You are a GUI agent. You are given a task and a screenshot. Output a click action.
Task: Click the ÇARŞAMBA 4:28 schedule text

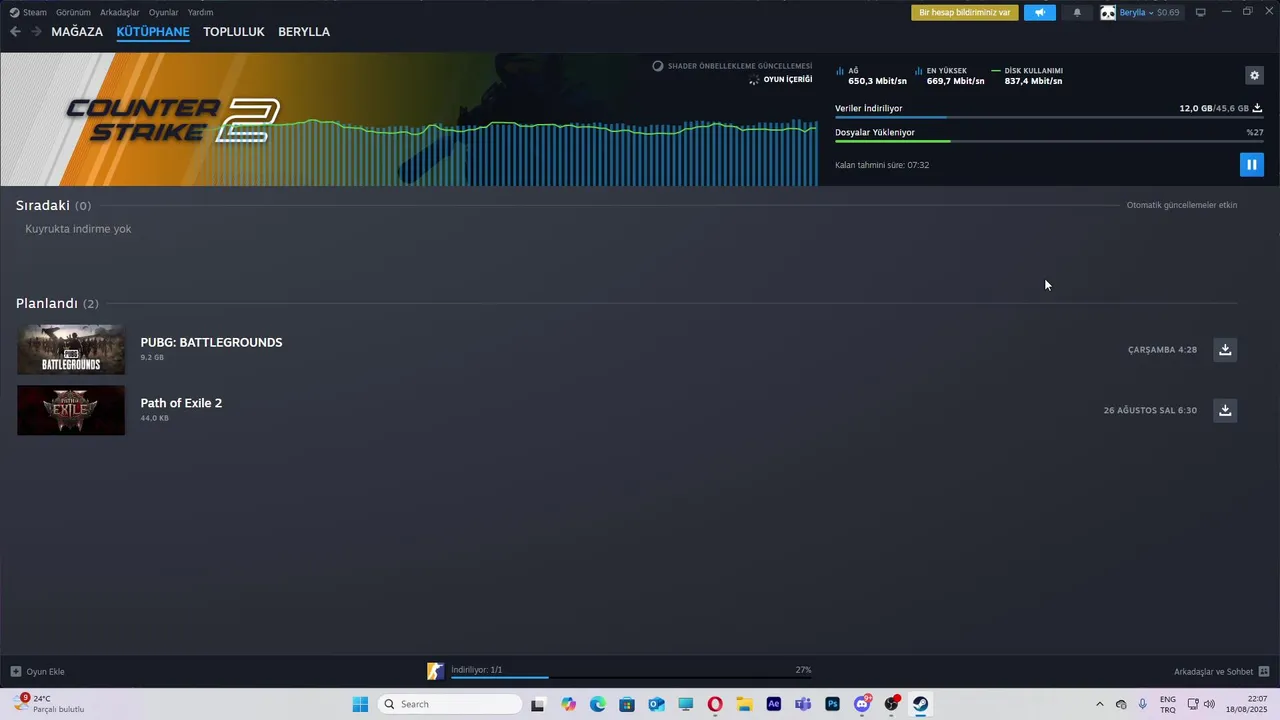point(1162,350)
